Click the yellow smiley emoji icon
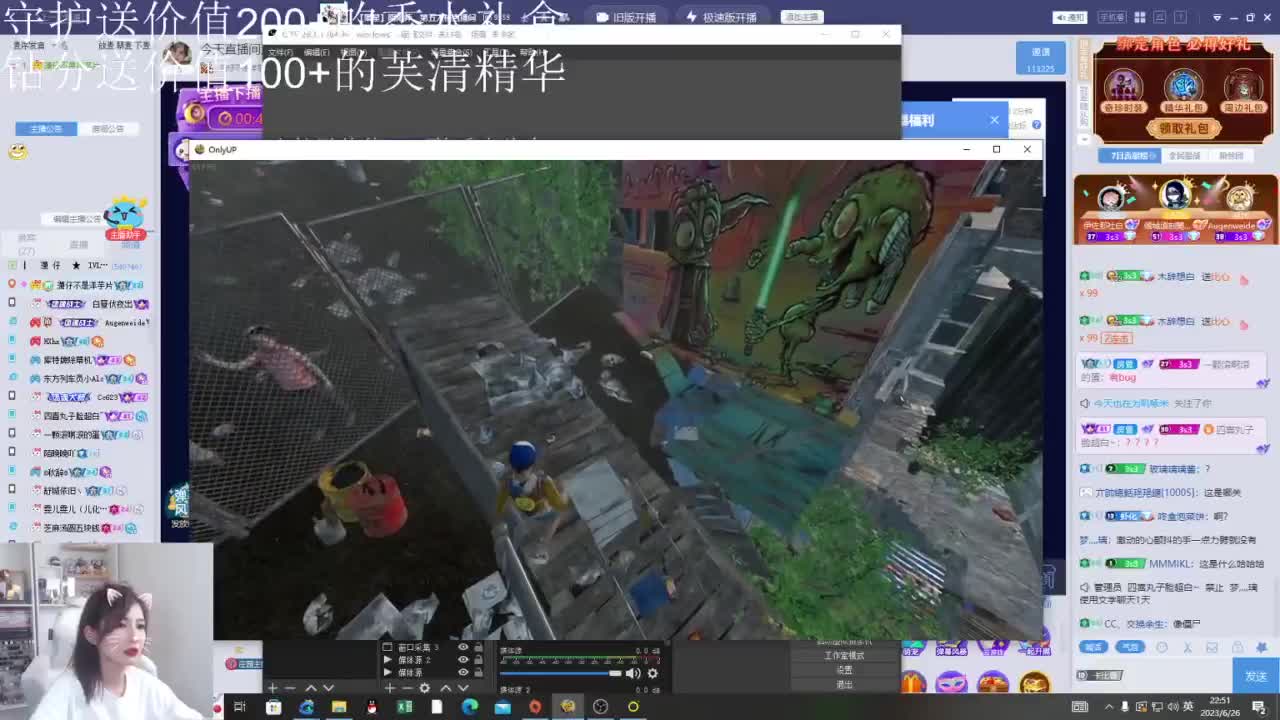 [16, 152]
